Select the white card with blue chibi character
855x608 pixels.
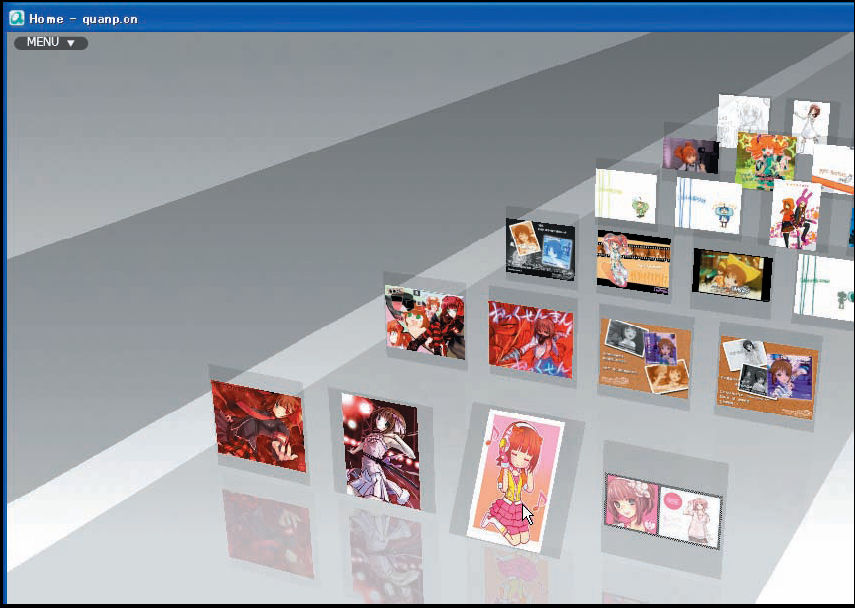[708, 205]
